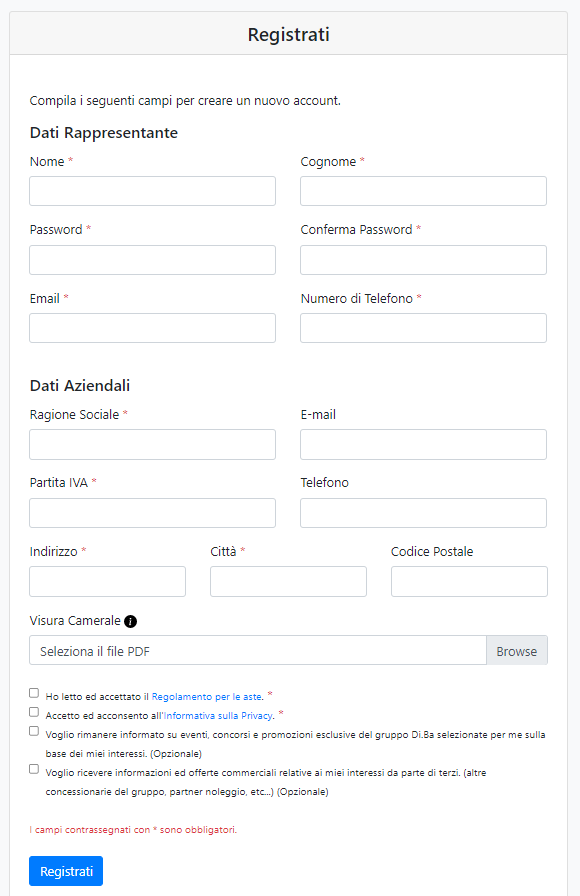Check third-party commercial offers checkbox
580x896 pixels.
34,769
